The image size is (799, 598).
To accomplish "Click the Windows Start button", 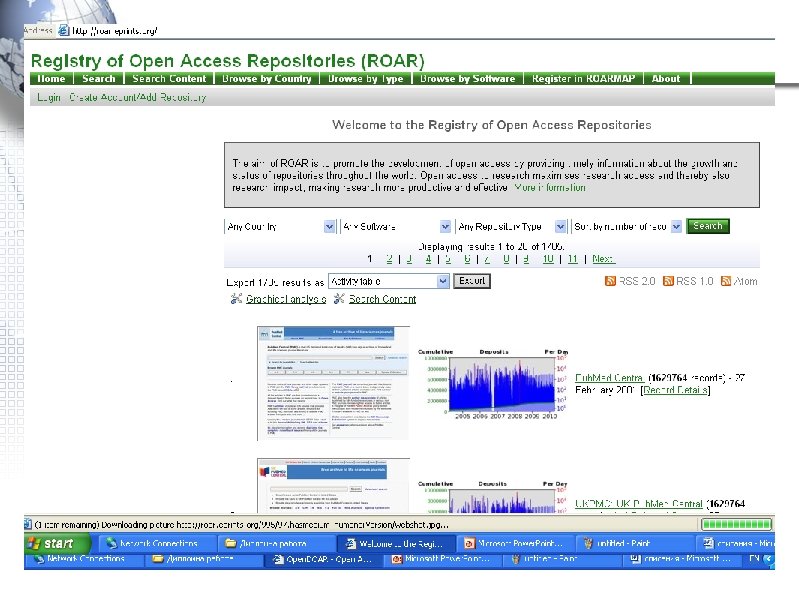I will [57, 543].
